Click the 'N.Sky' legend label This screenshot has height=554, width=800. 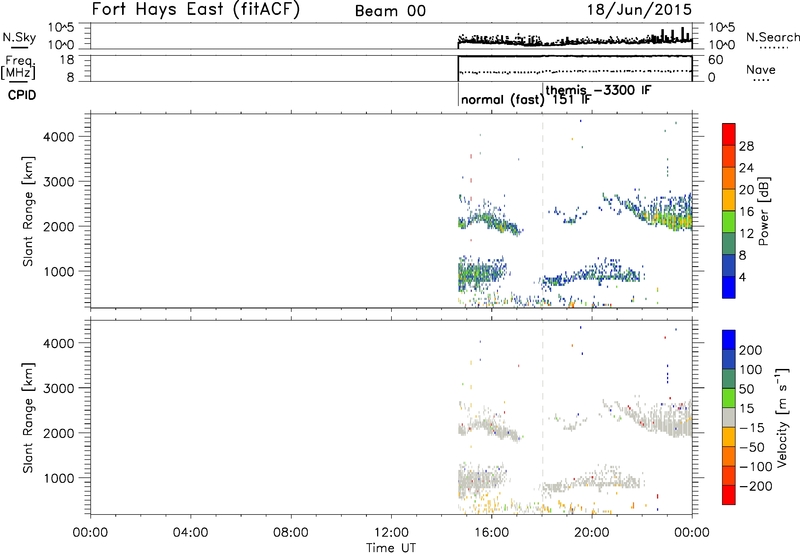pos(19,37)
